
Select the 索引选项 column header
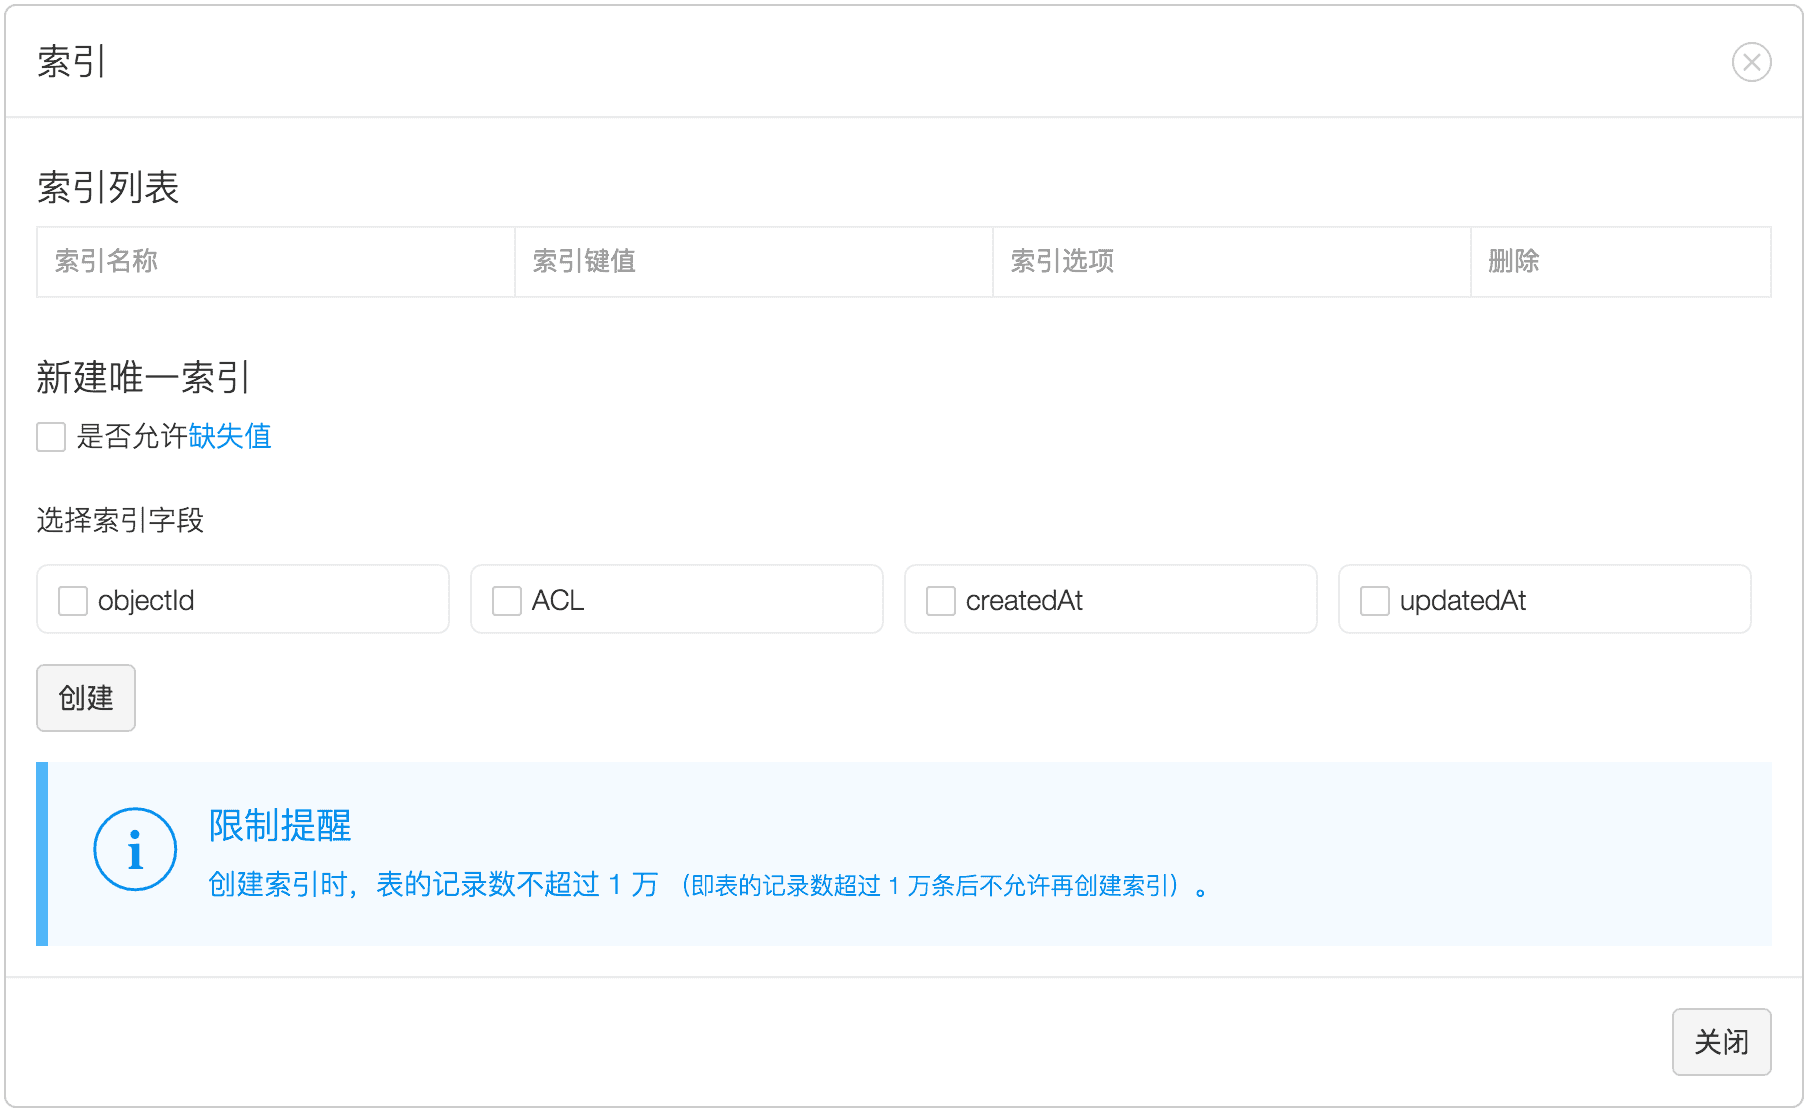coord(1062,262)
